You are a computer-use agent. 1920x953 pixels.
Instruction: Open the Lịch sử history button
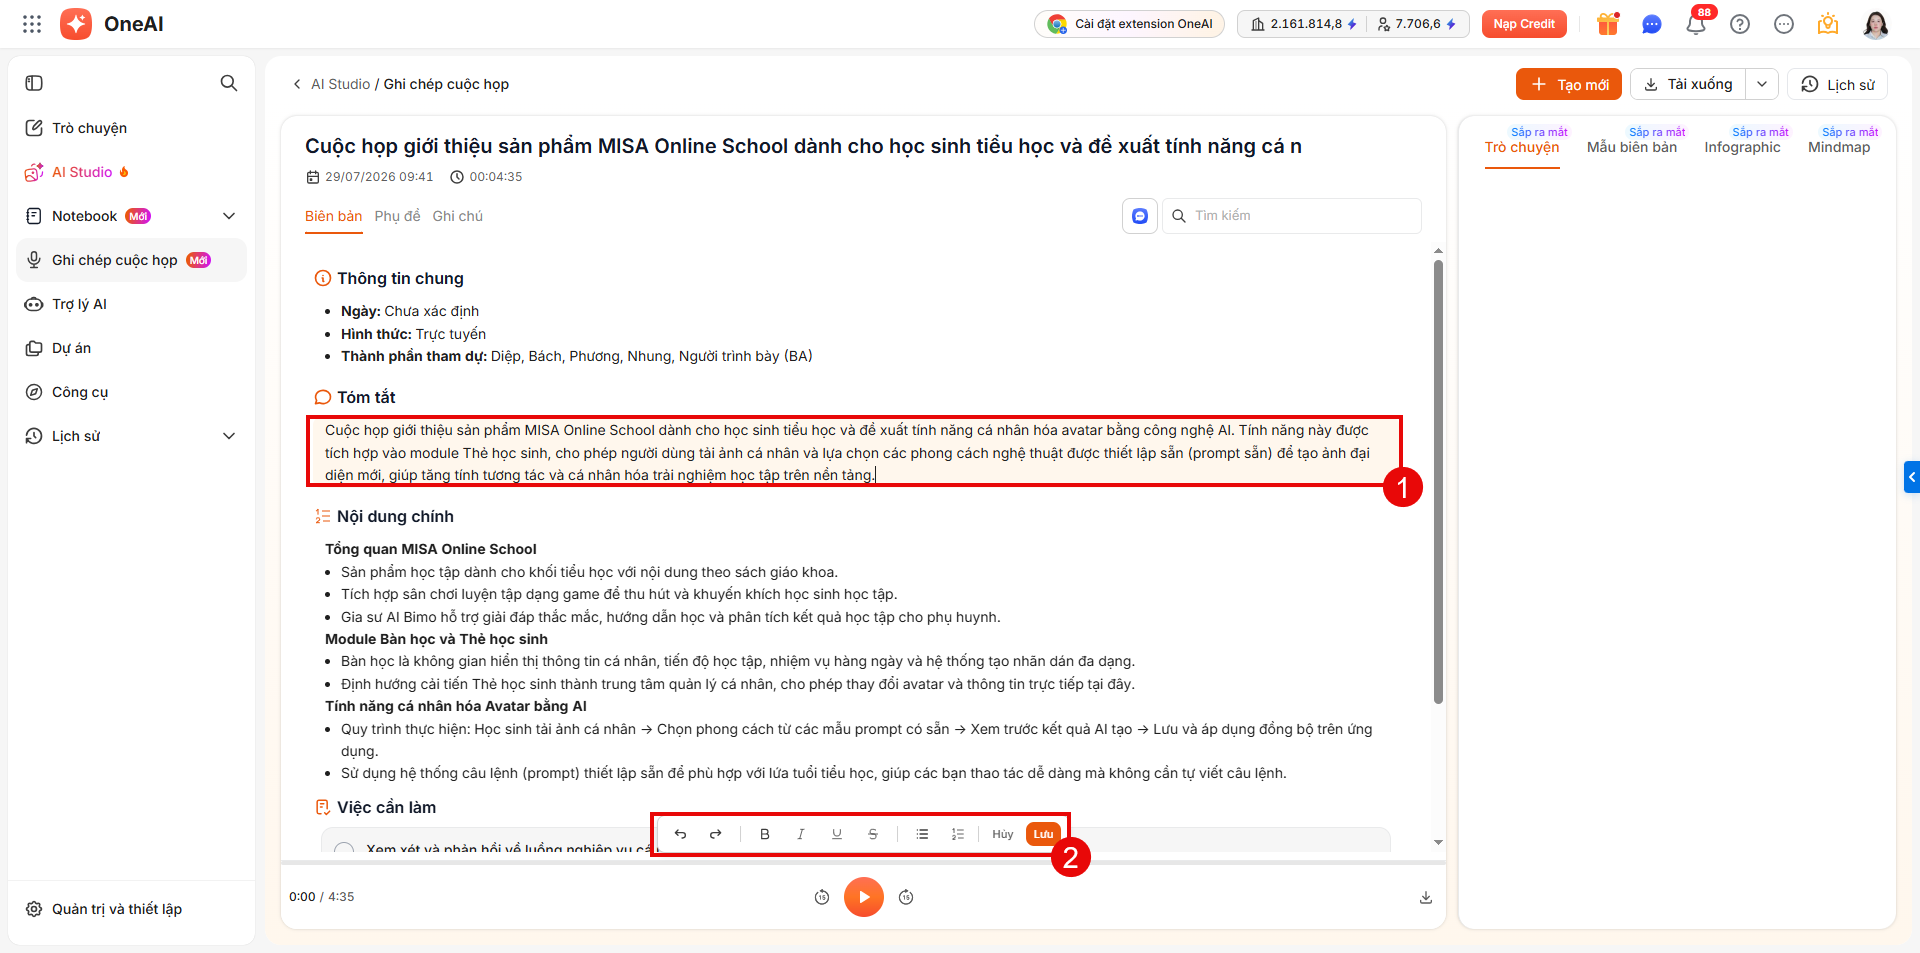coord(1838,84)
